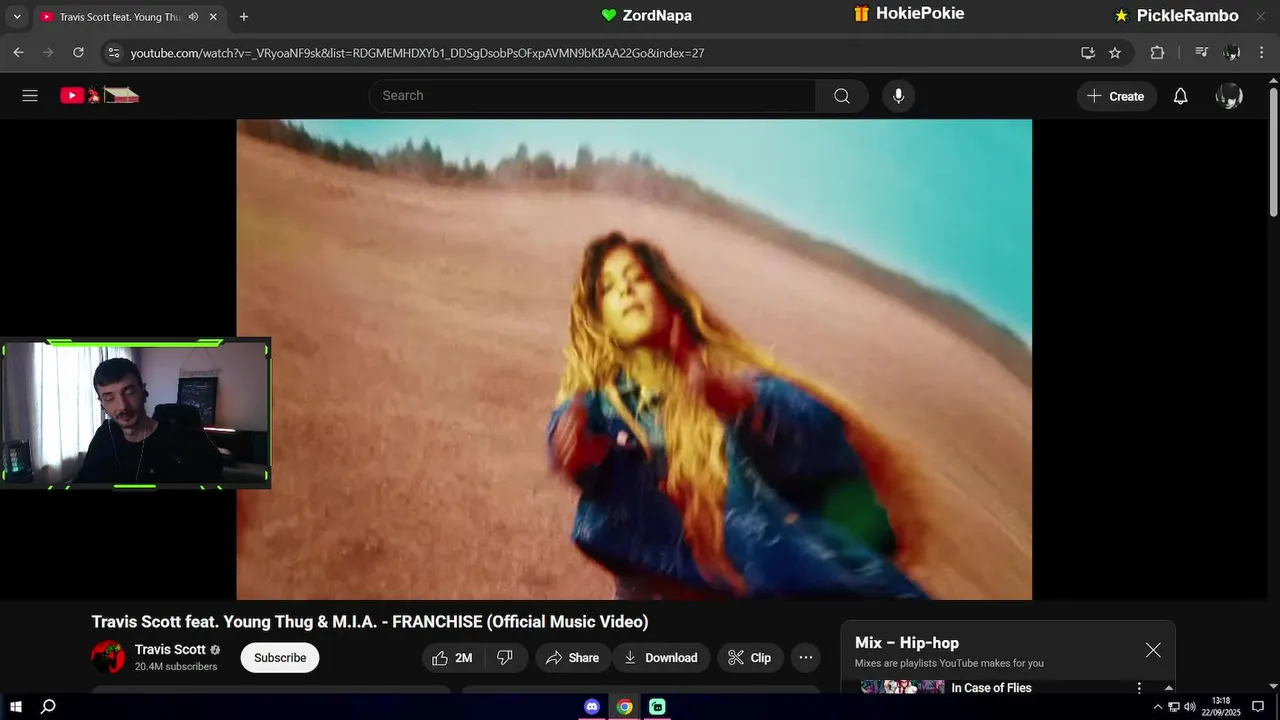
Task: Go back in browser history
Action: click(x=18, y=53)
